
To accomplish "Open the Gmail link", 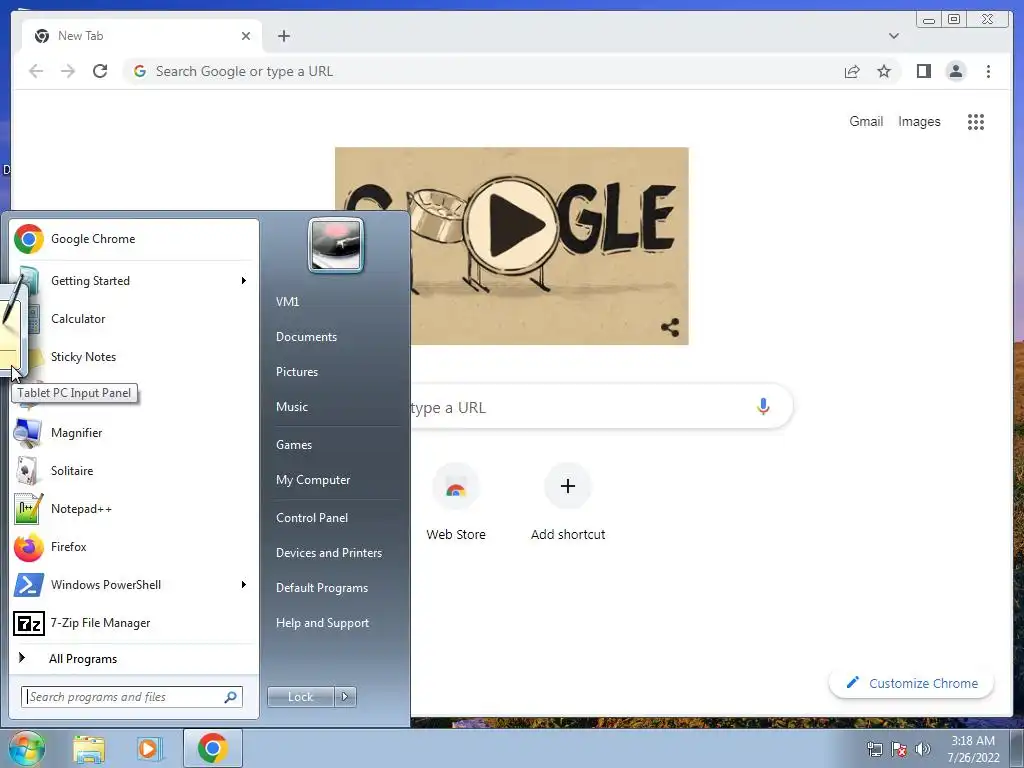I will (866, 121).
